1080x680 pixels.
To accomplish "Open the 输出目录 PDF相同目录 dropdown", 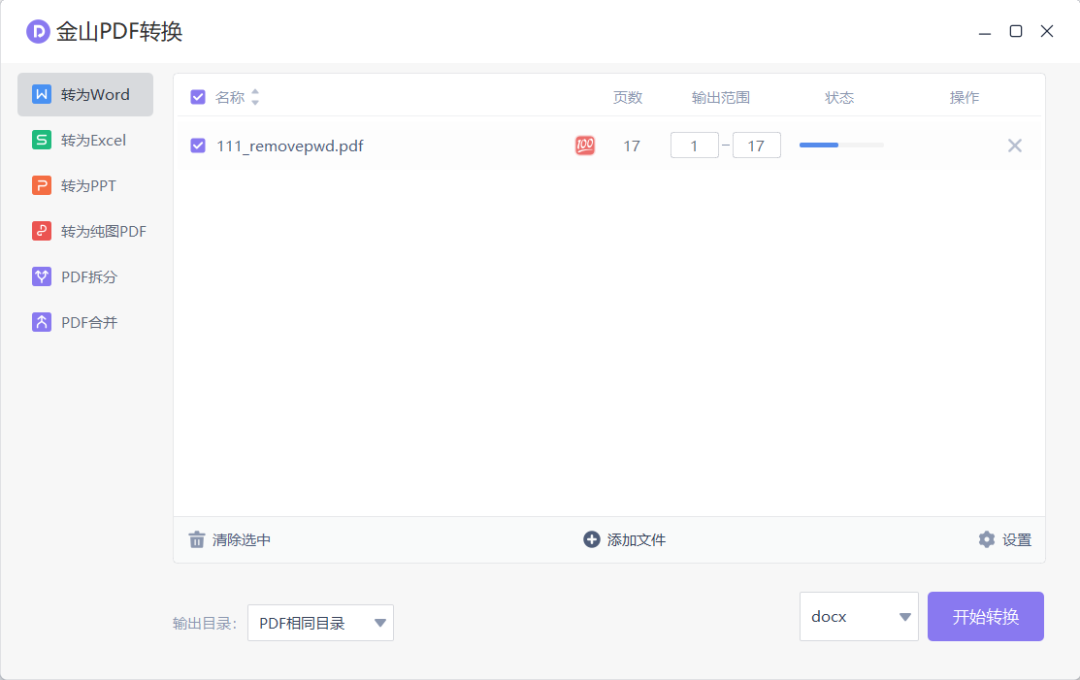I will [320, 623].
